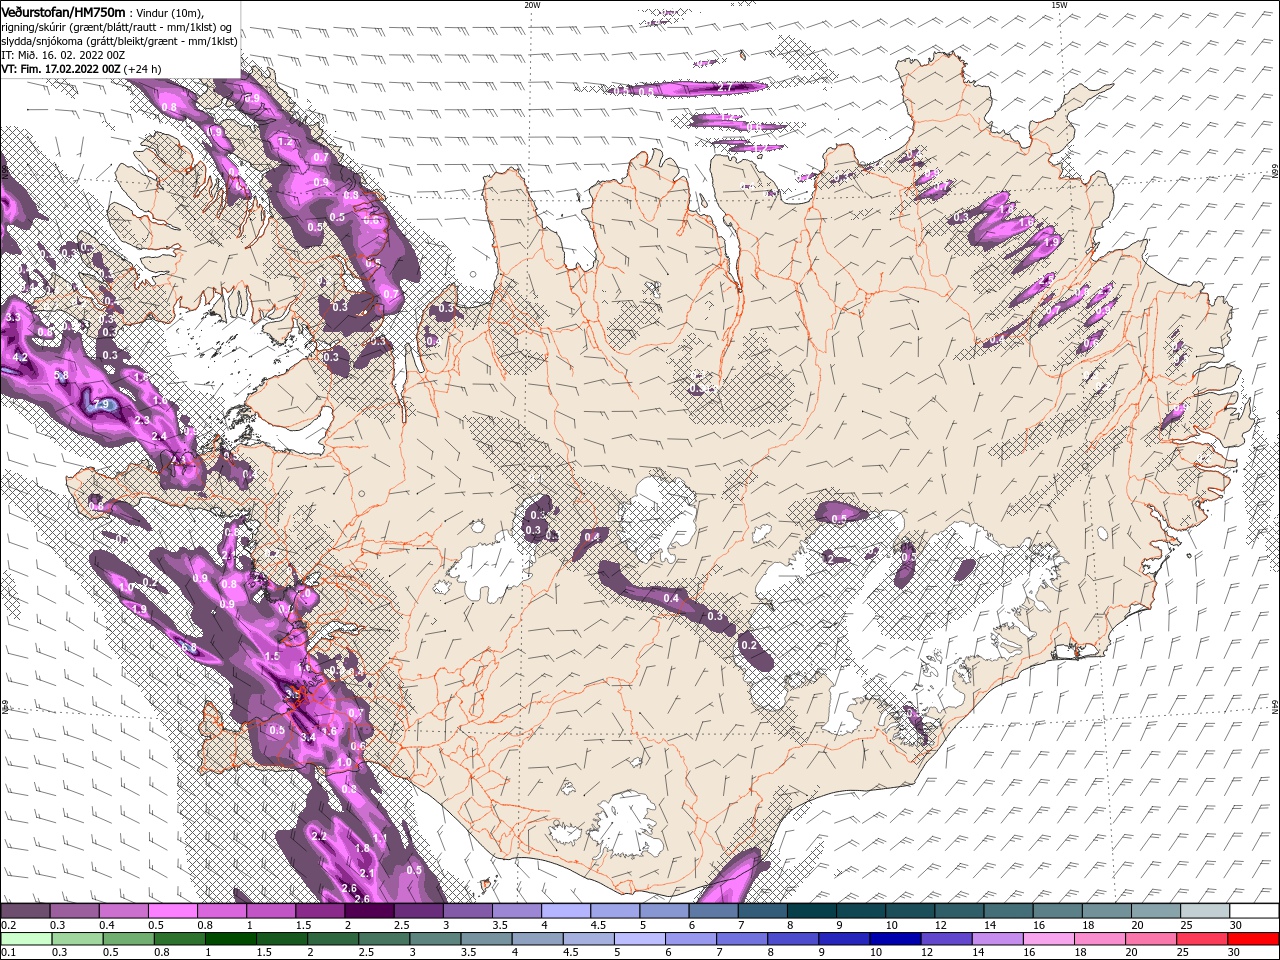The width and height of the screenshot is (1280, 960).
Task: Pick lower legend swatch between 7 and 8
Action: point(742,939)
